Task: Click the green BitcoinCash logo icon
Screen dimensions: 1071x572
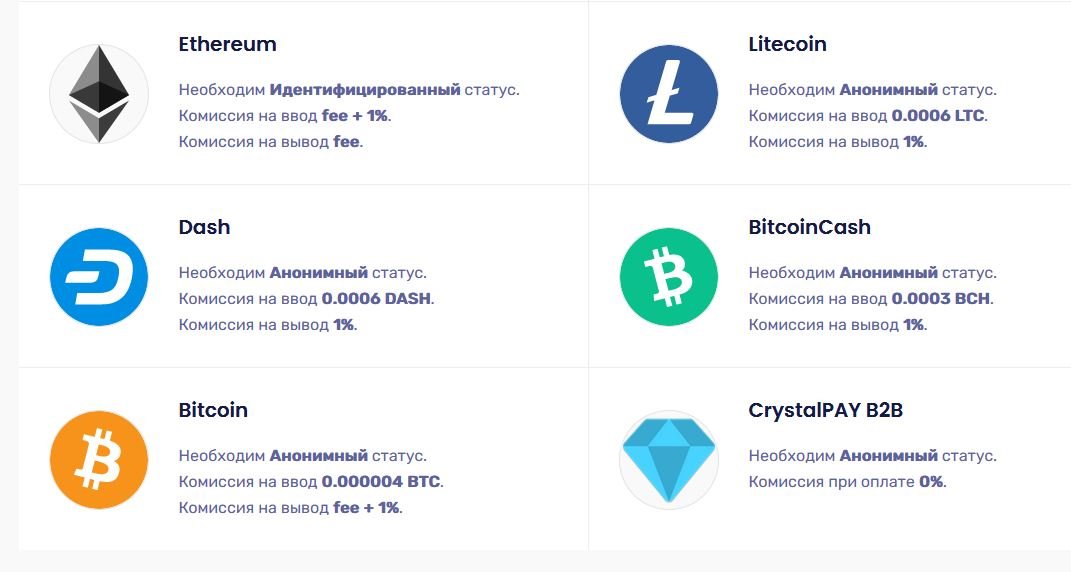Action: click(668, 277)
